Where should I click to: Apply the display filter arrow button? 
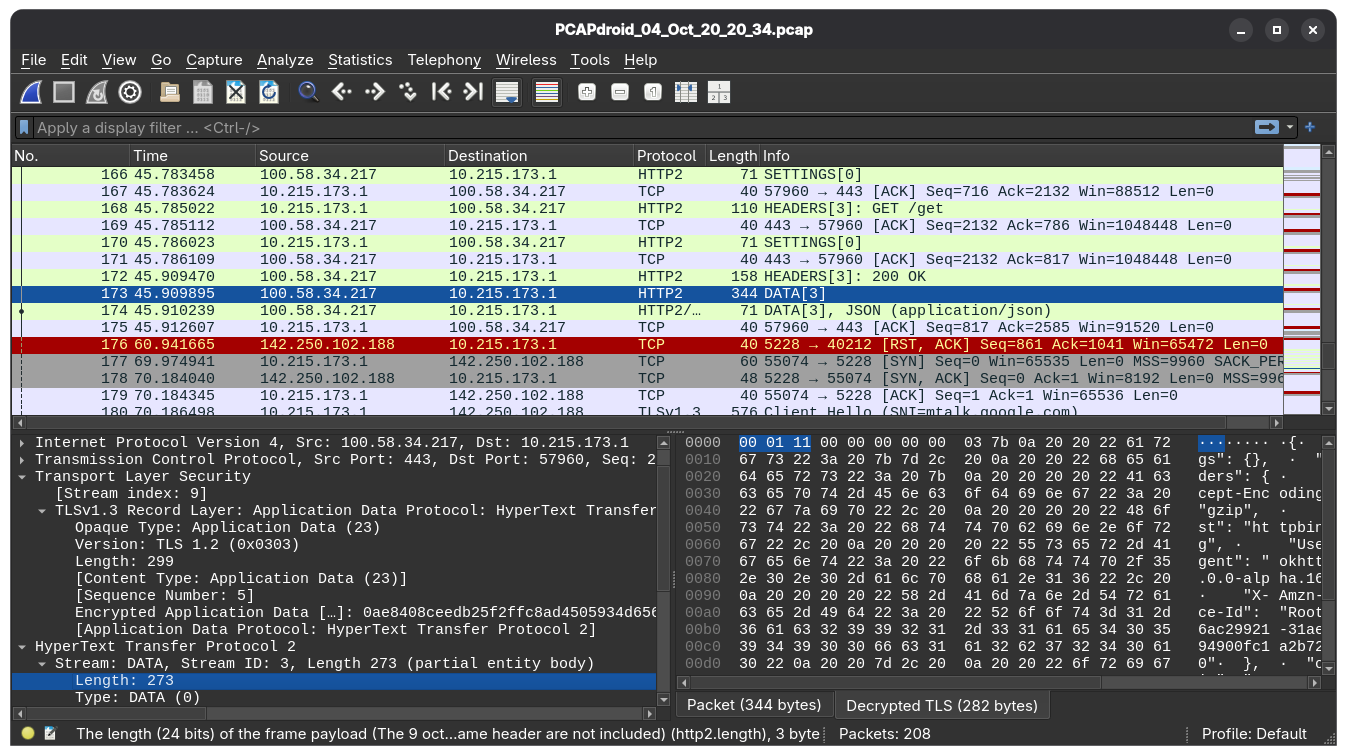(1267, 127)
